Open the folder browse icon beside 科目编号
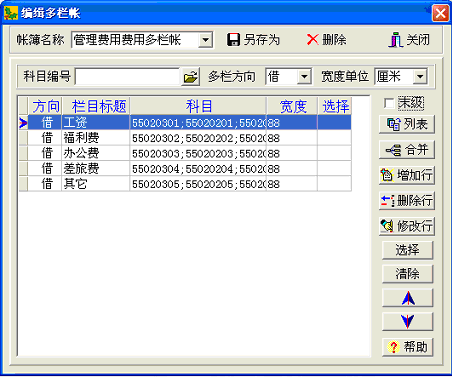This screenshot has width=452, height=377. click(x=190, y=77)
